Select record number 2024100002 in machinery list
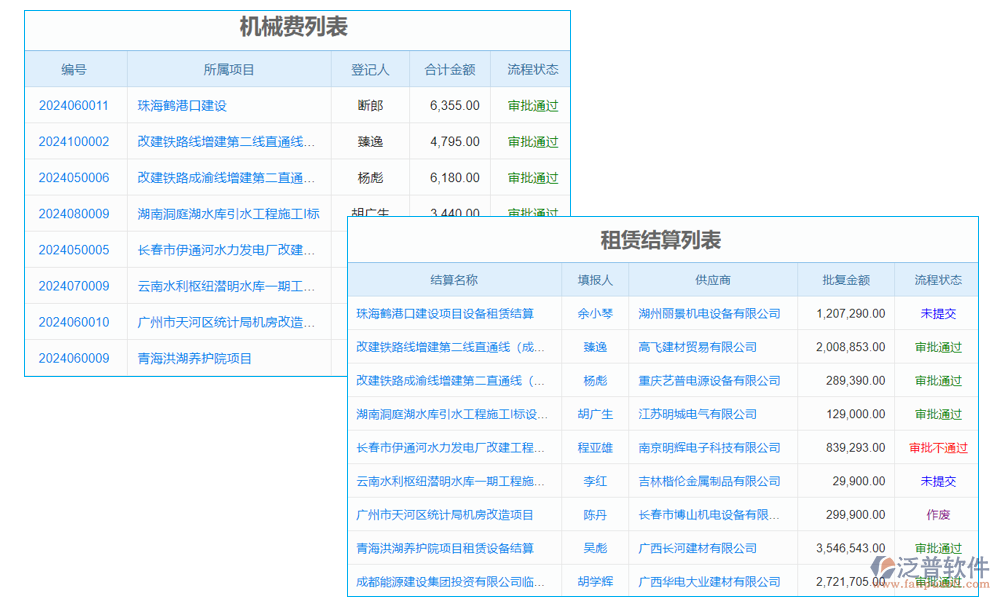Screen dimensions: 1000x600 point(75,141)
